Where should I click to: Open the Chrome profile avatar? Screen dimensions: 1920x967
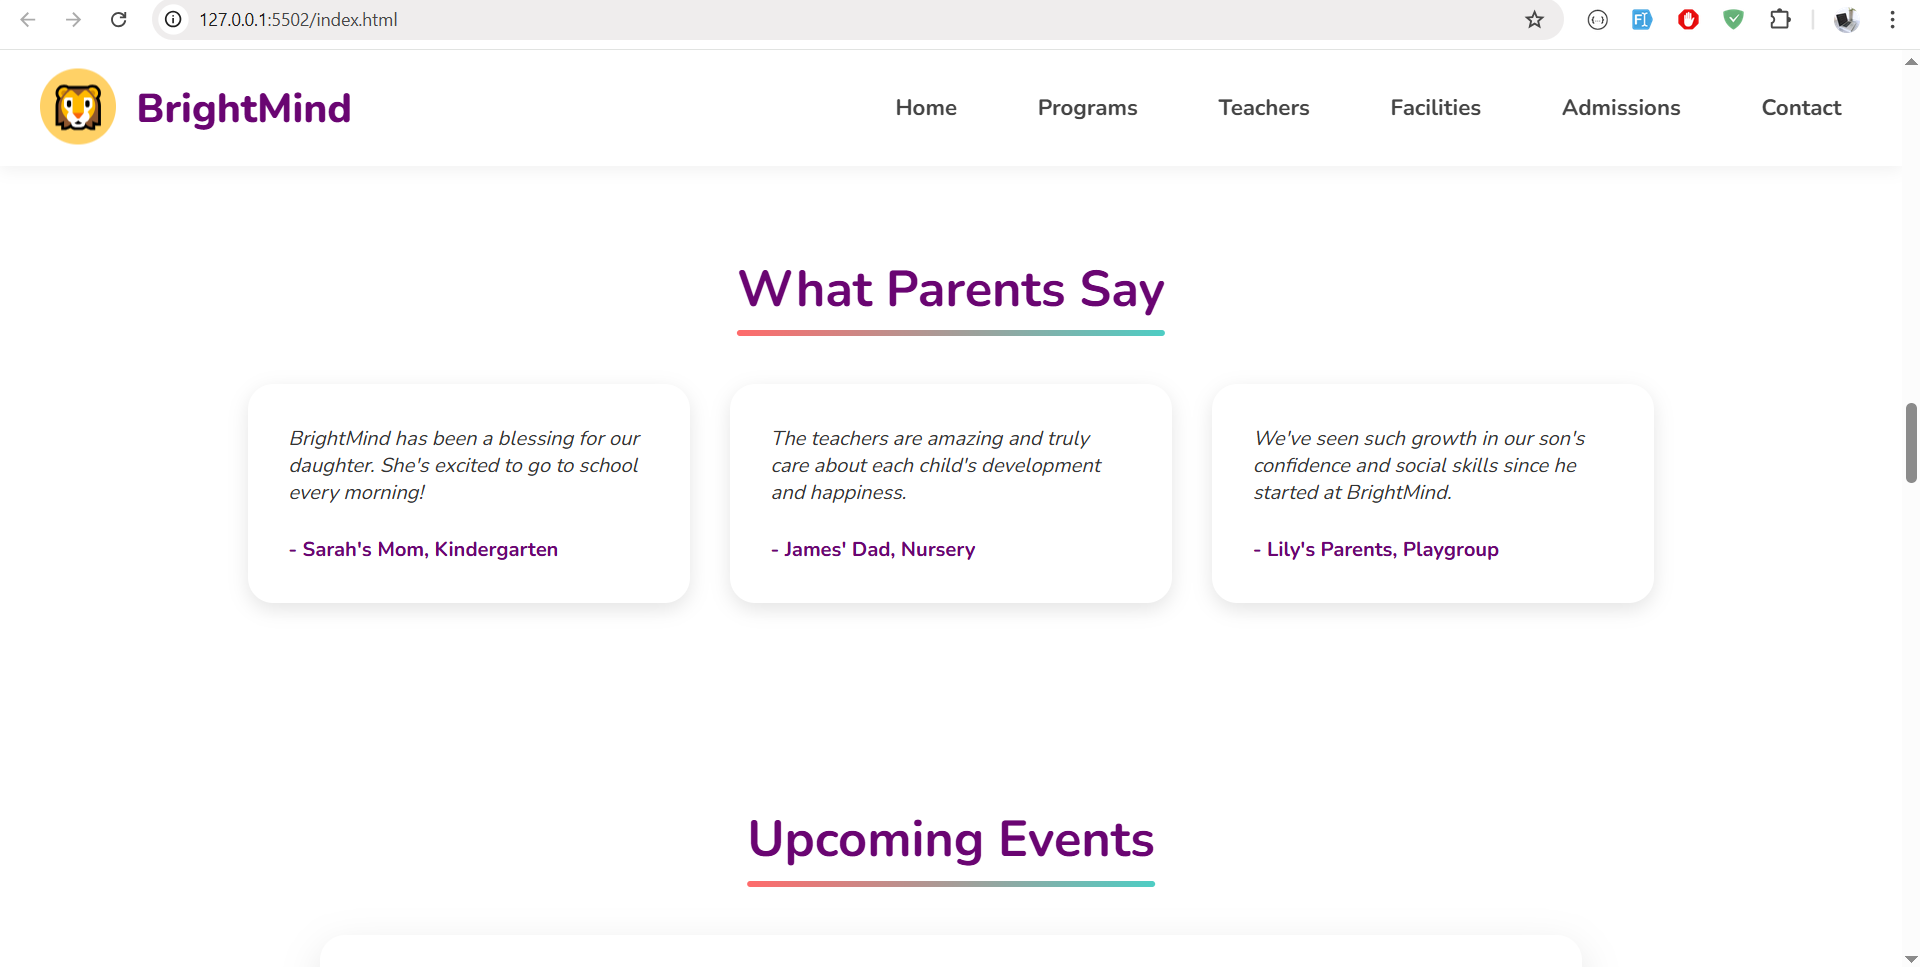[x=1845, y=20]
